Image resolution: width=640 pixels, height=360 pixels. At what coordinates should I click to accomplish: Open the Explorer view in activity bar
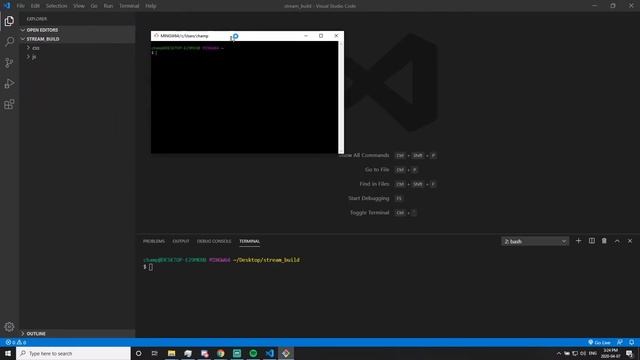coord(9,21)
